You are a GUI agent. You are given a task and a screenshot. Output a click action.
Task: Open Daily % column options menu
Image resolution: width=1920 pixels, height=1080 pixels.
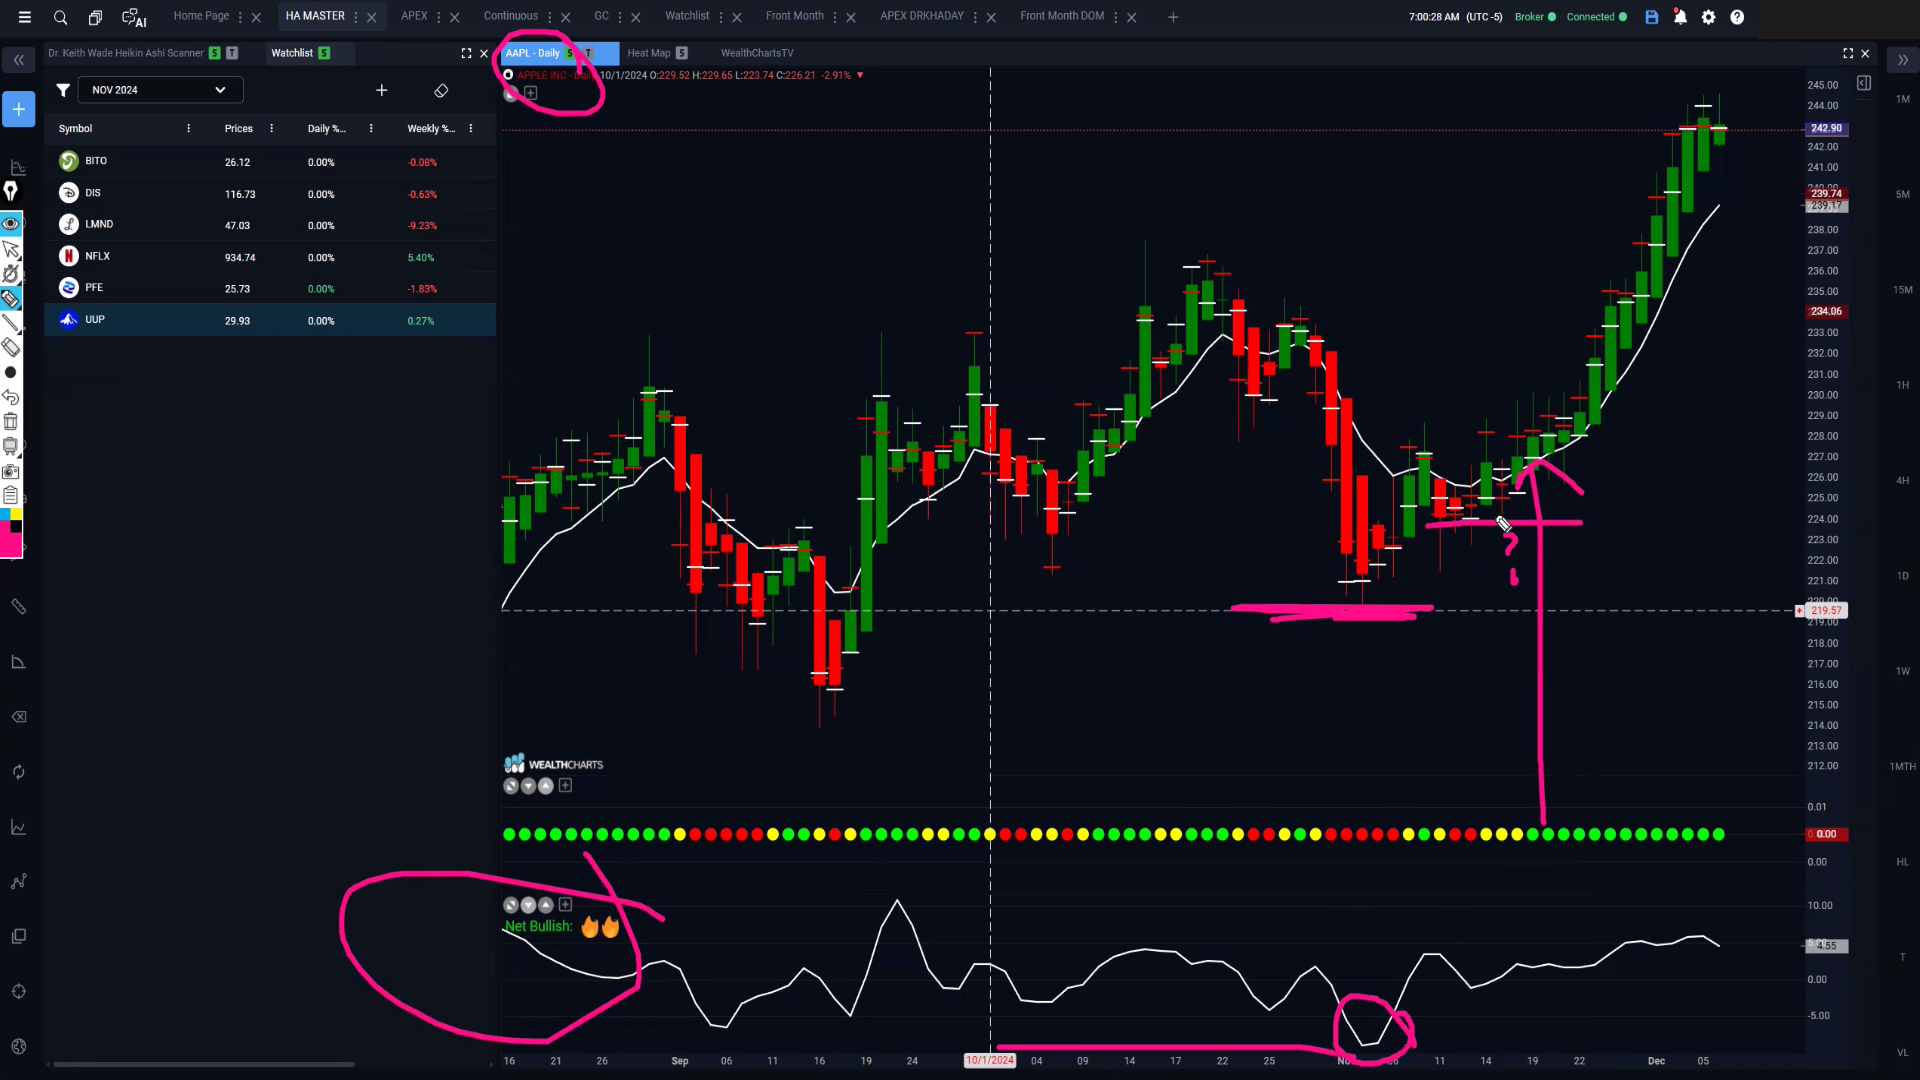click(x=371, y=128)
